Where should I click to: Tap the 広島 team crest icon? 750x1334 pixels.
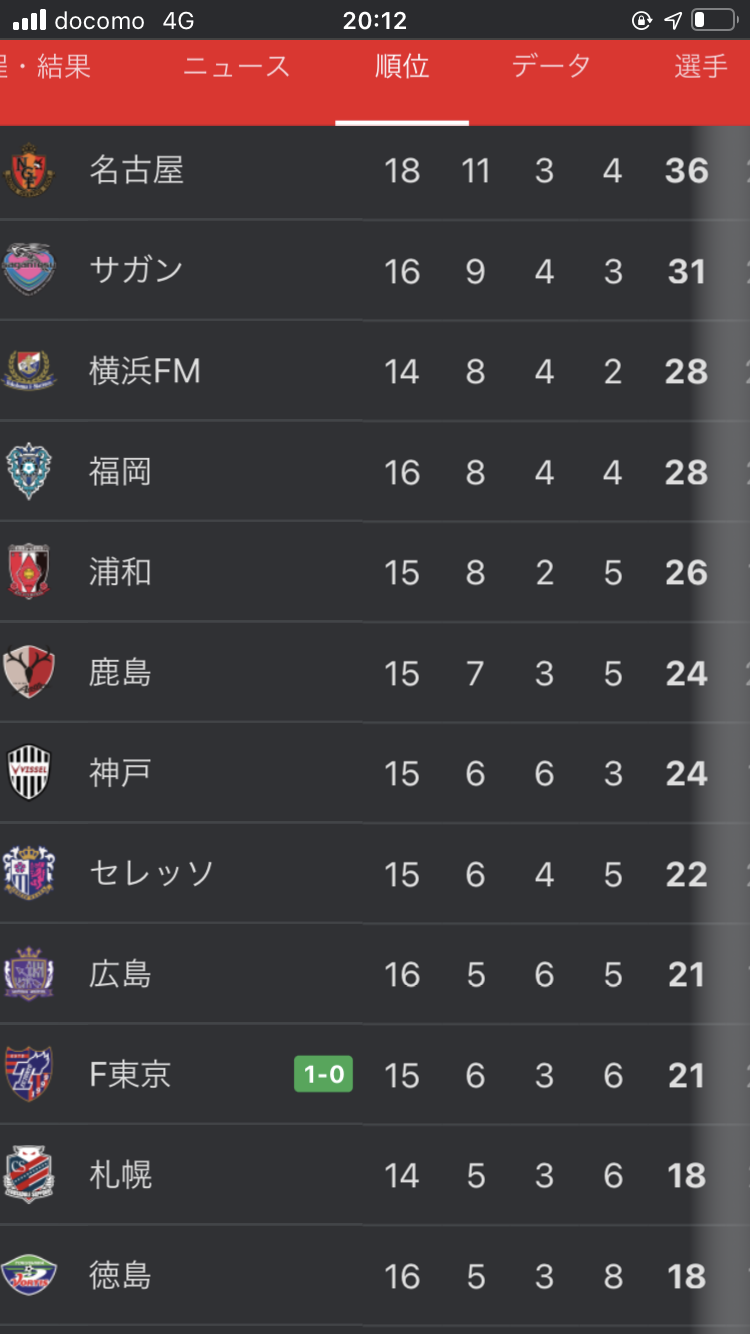tap(28, 974)
